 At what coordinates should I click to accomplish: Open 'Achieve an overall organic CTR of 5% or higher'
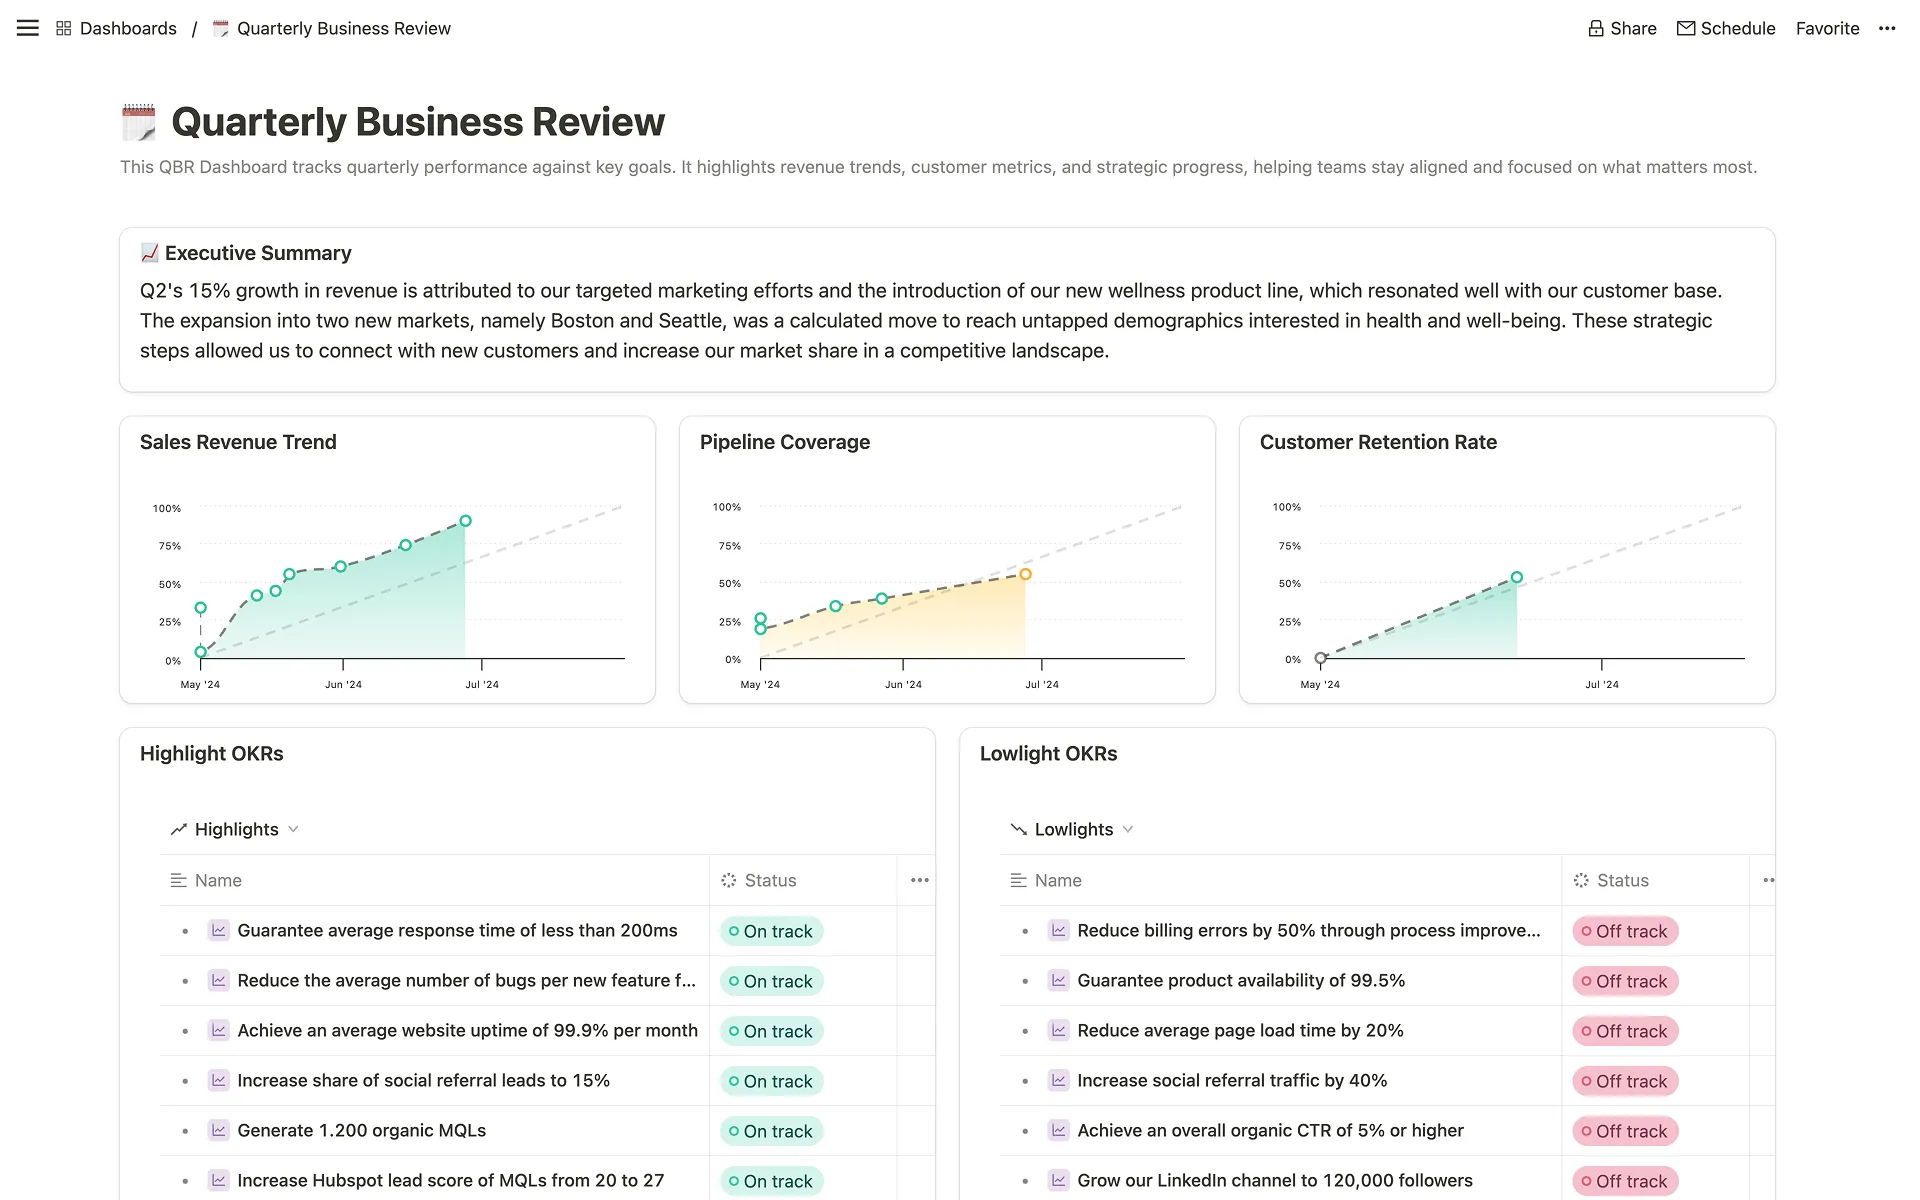click(x=1270, y=1130)
